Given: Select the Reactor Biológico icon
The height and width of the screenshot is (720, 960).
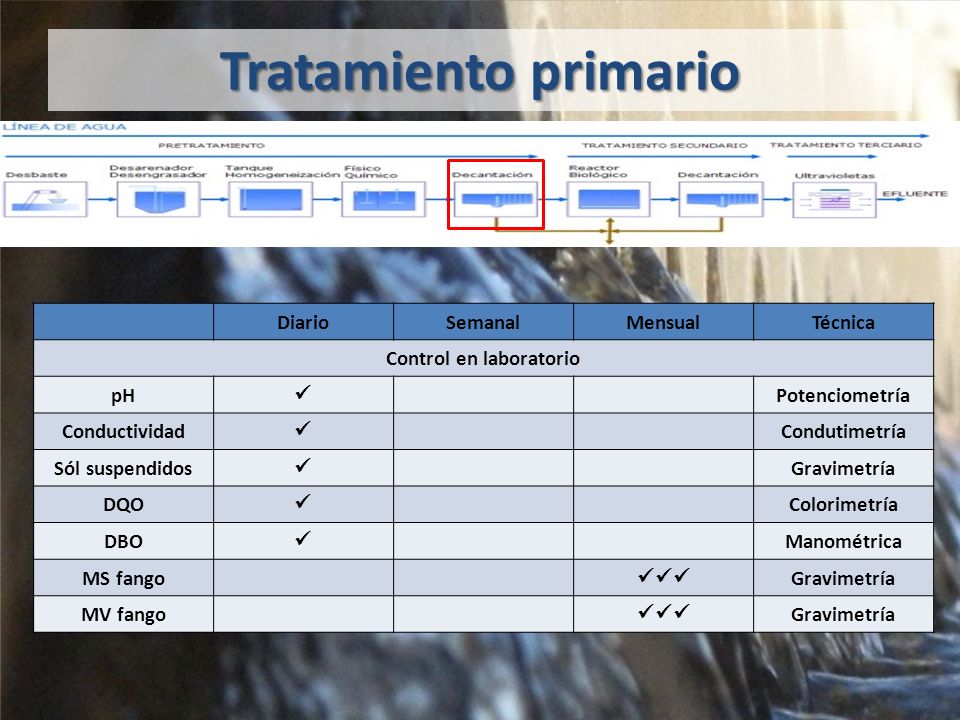Looking at the screenshot, I should tap(609, 200).
